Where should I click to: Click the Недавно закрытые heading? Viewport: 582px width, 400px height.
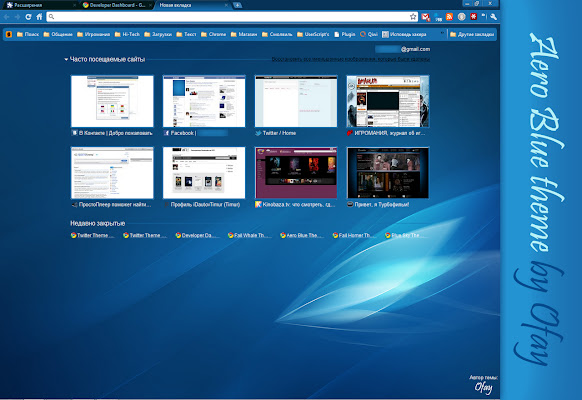coord(98,223)
